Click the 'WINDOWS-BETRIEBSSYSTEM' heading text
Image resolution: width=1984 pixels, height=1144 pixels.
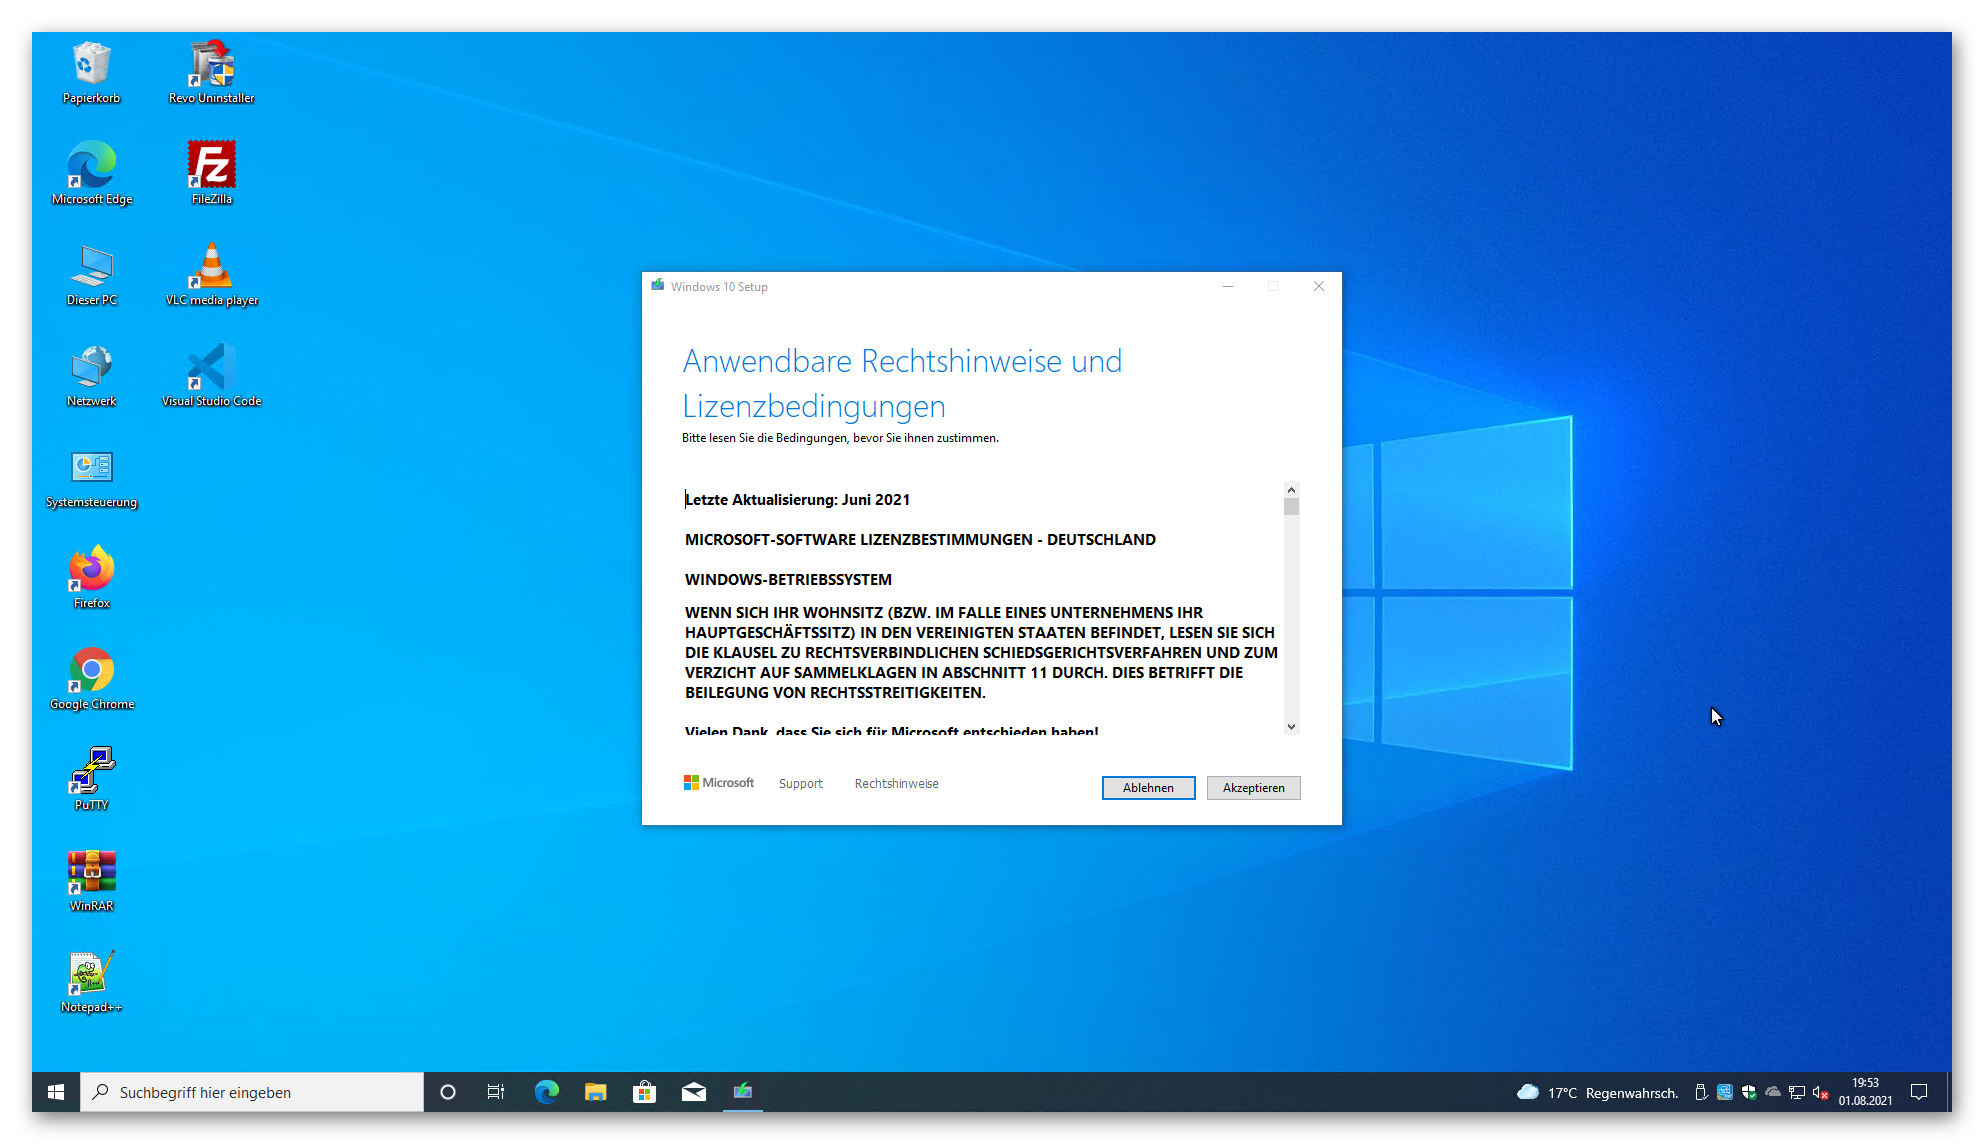(788, 580)
